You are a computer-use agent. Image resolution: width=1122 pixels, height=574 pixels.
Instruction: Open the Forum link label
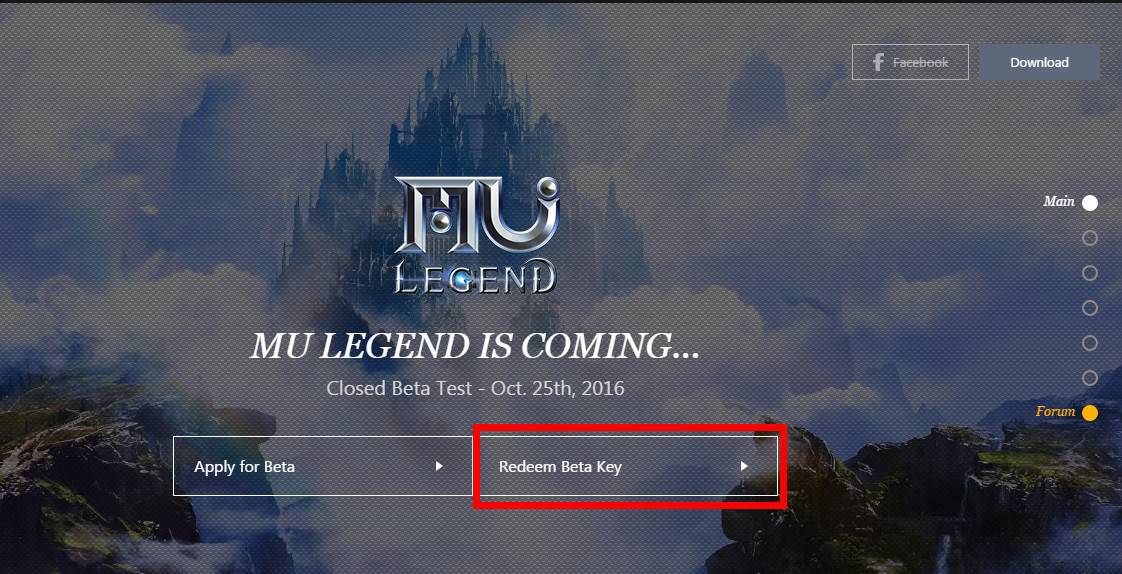point(1055,412)
